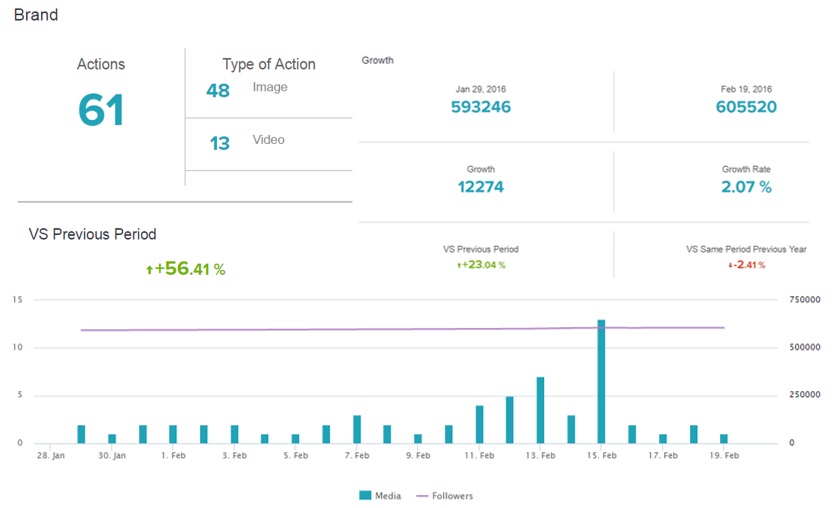Image resolution: width=835 pixels, height=508 pixels.
Task: Click the green arrow next to +23.04 %
Action: point(459,265)
